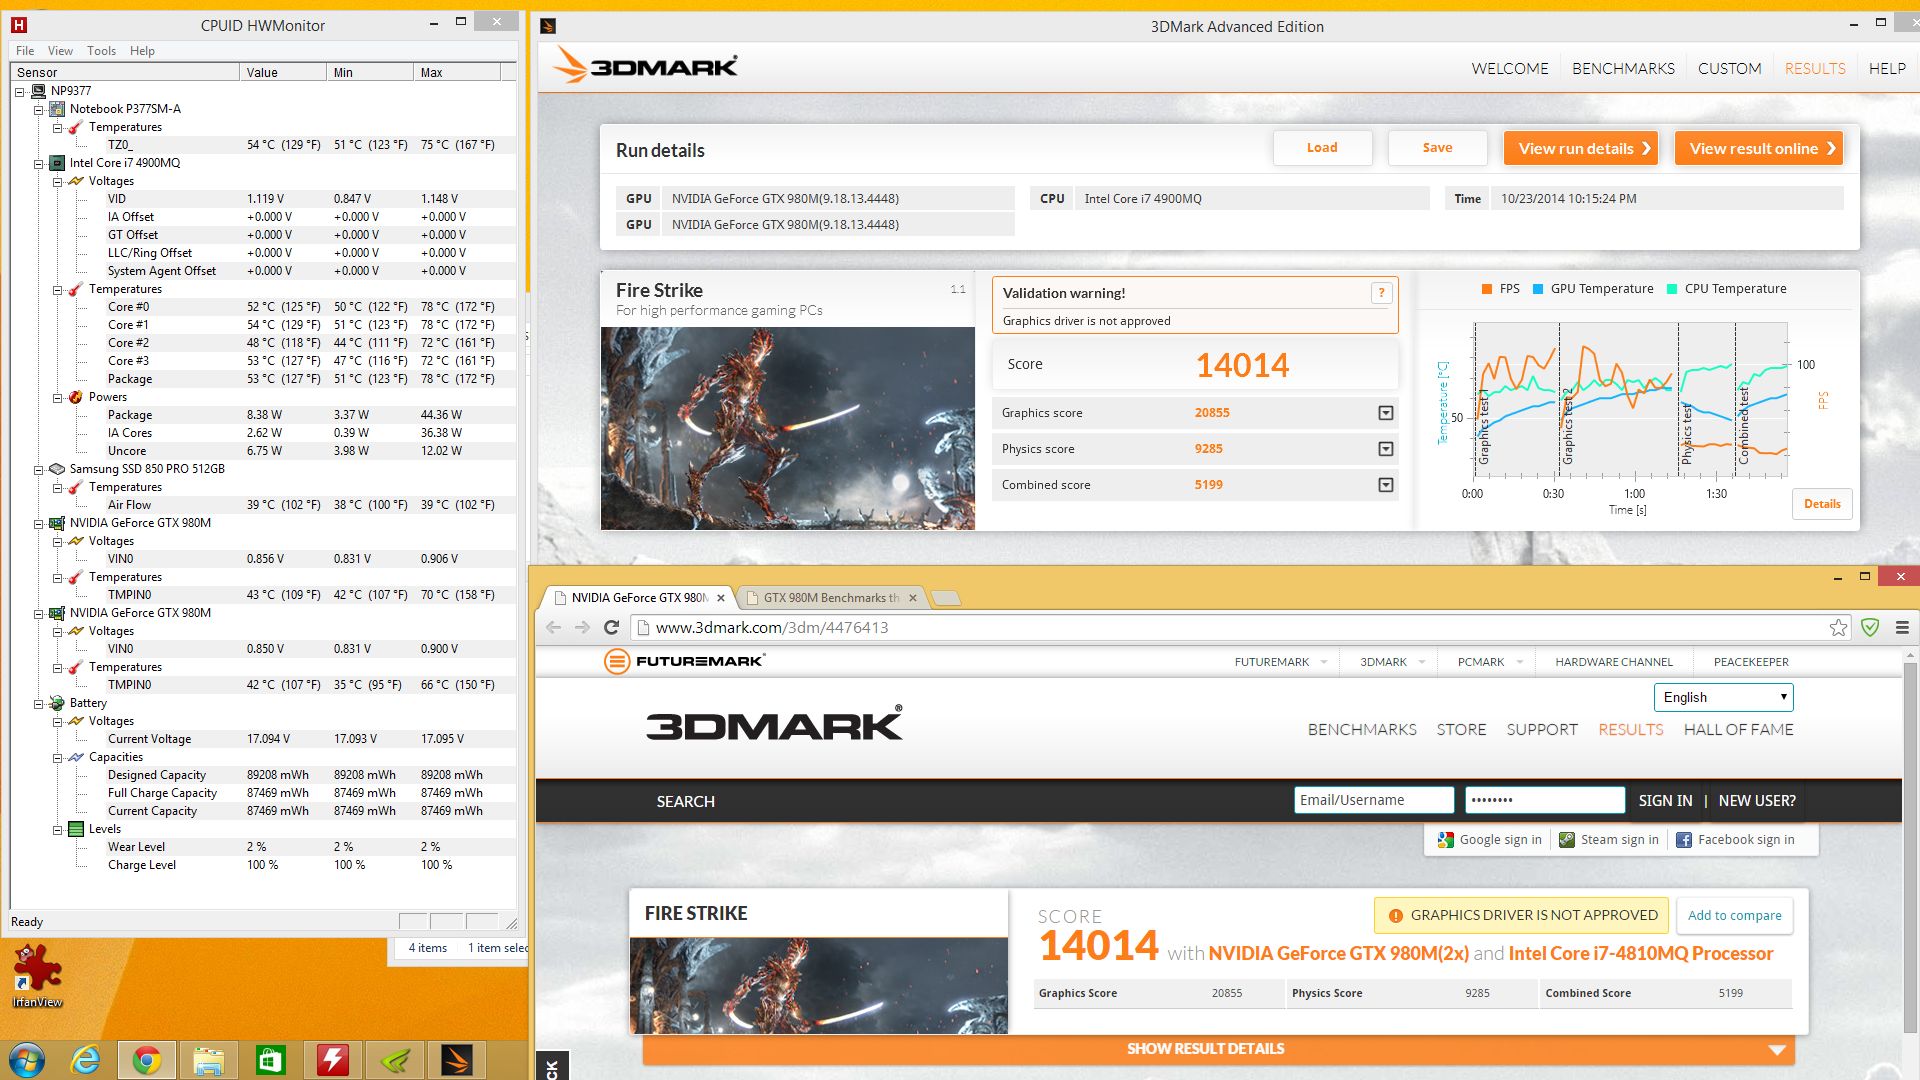Screen dimensions: 1920x1080
Task: Click the GPU Temperature legend blue swatch
Action: (x=1538, y=289)
